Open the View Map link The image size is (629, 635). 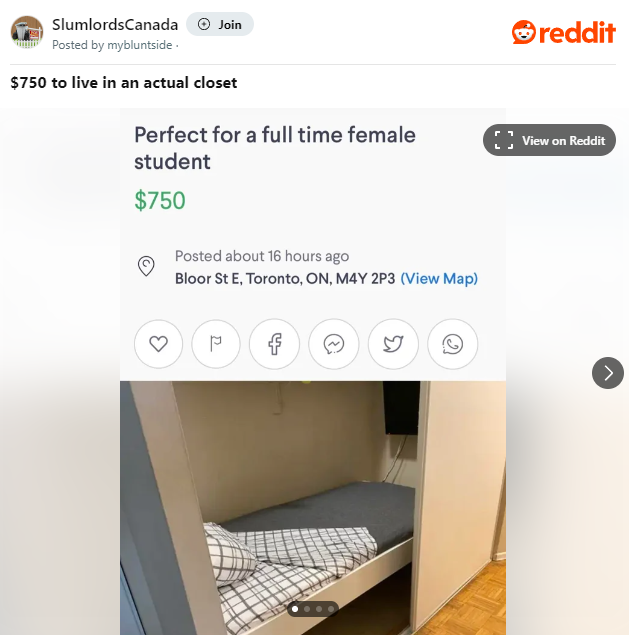(x=439, y=279)
